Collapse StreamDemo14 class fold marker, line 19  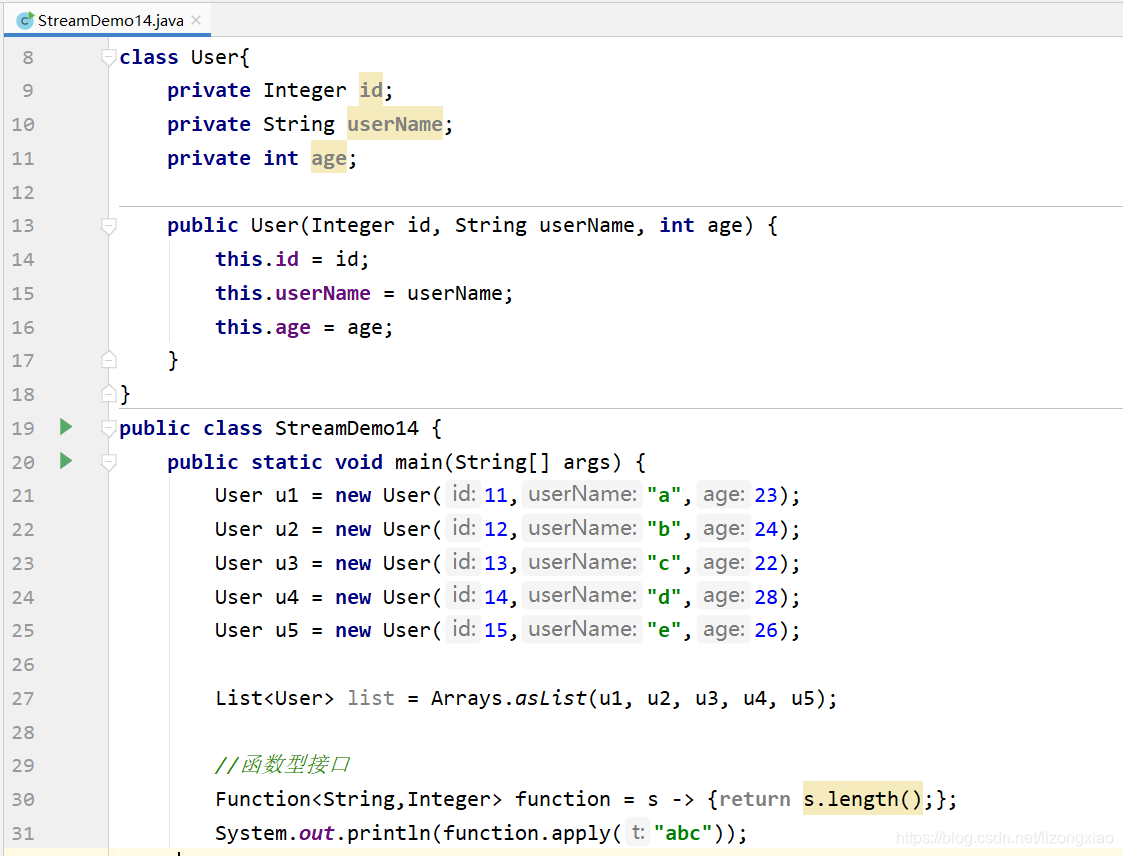pos(109,428)
